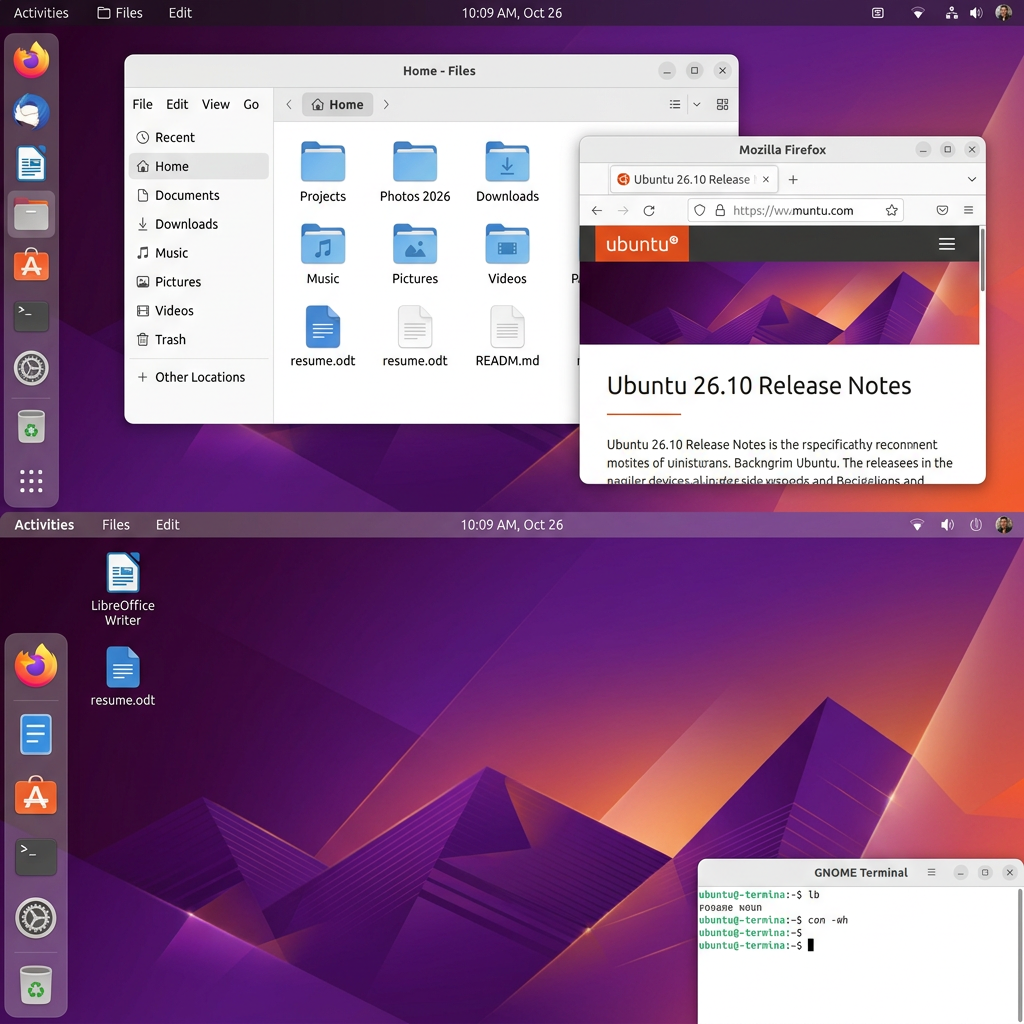Click the padlock site info icon
This screenshot has width=1024, height=1024.
pos(720,210)
